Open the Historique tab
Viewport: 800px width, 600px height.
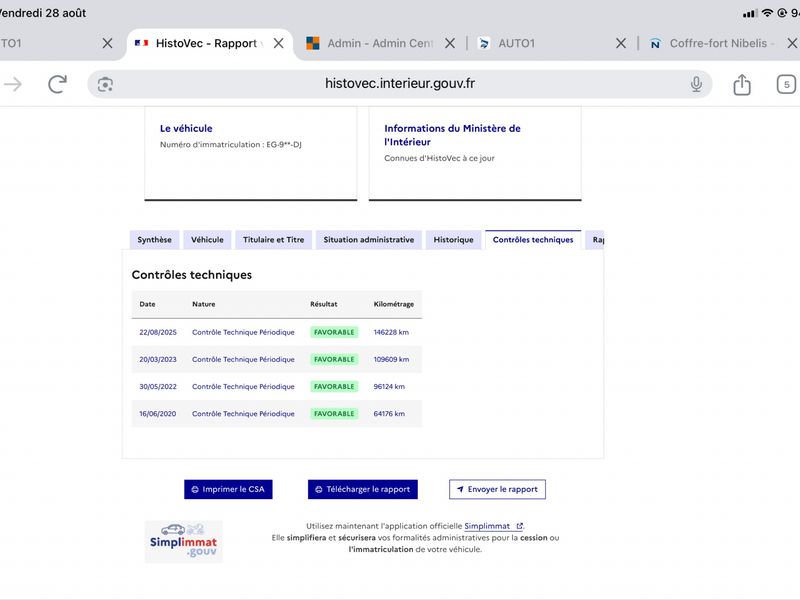pos(453,240)
